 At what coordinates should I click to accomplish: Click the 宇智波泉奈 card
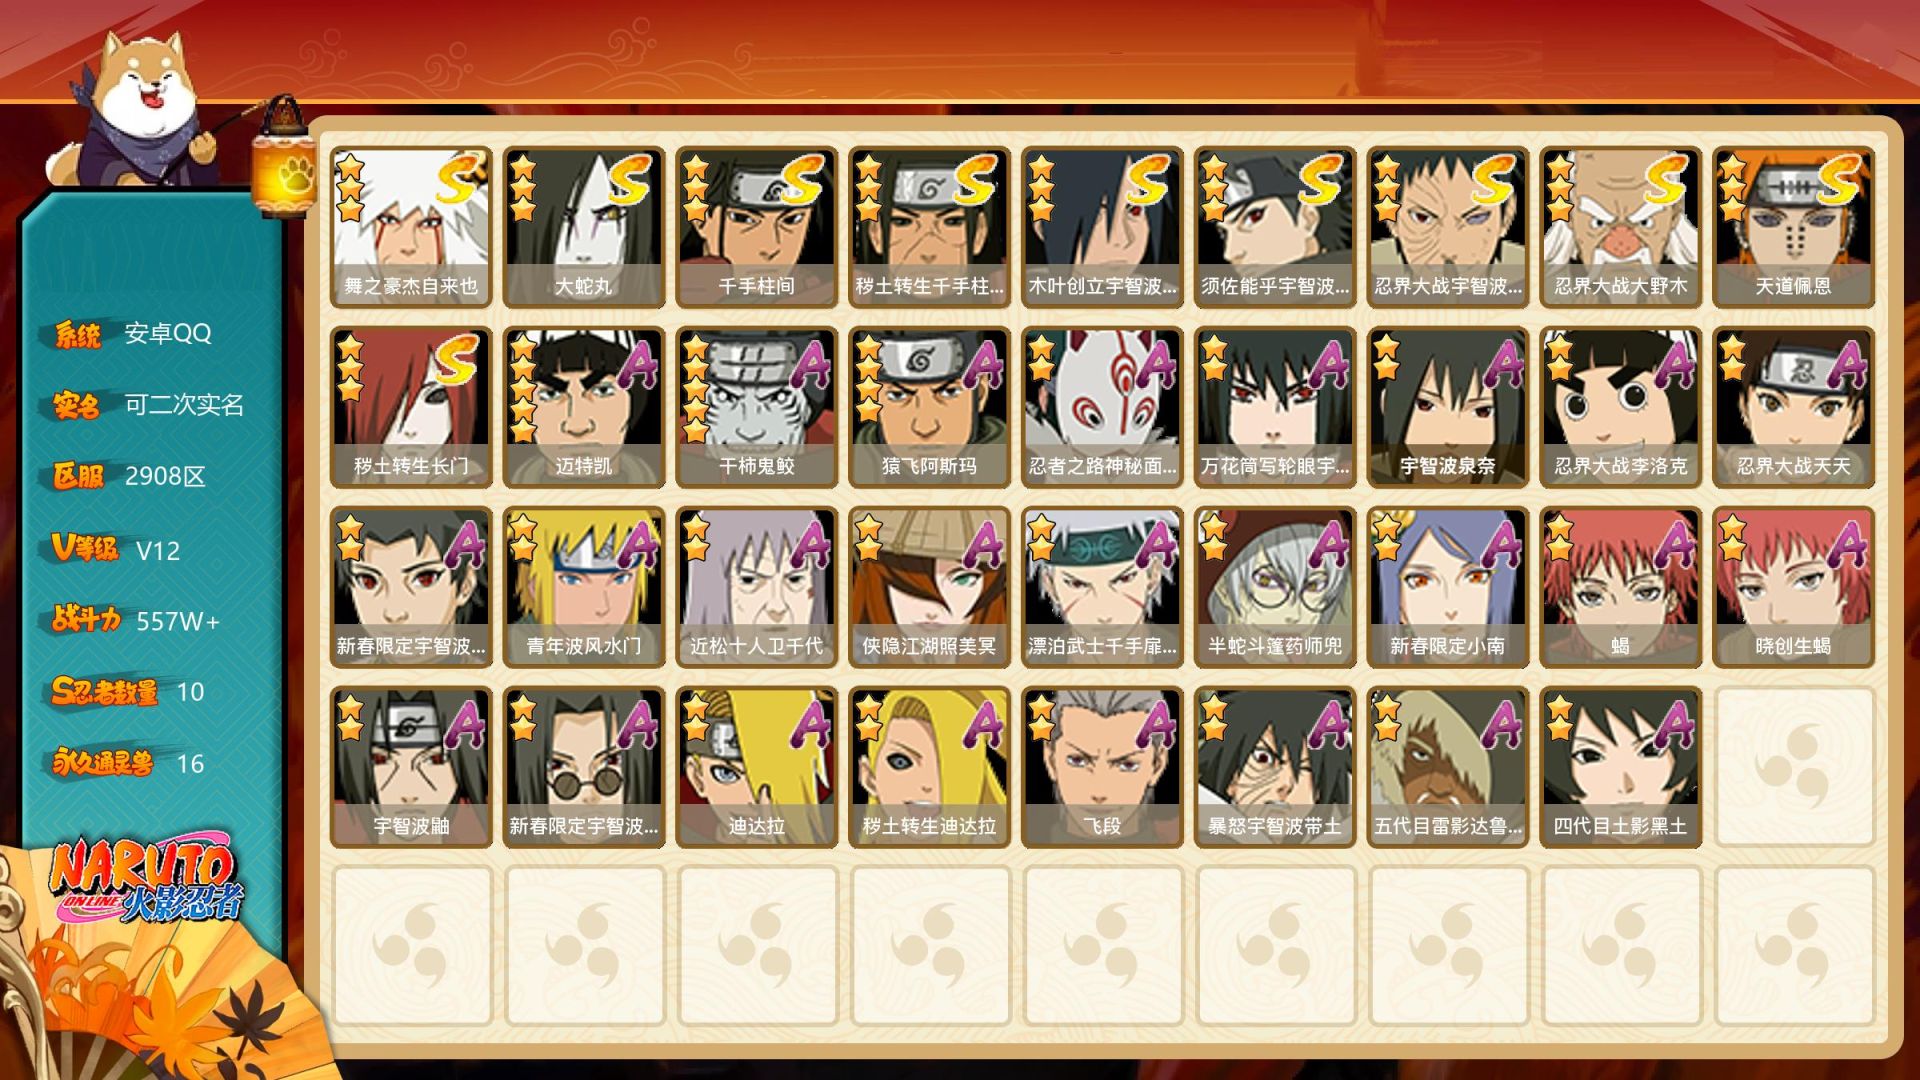click(x=1447, y=407)
